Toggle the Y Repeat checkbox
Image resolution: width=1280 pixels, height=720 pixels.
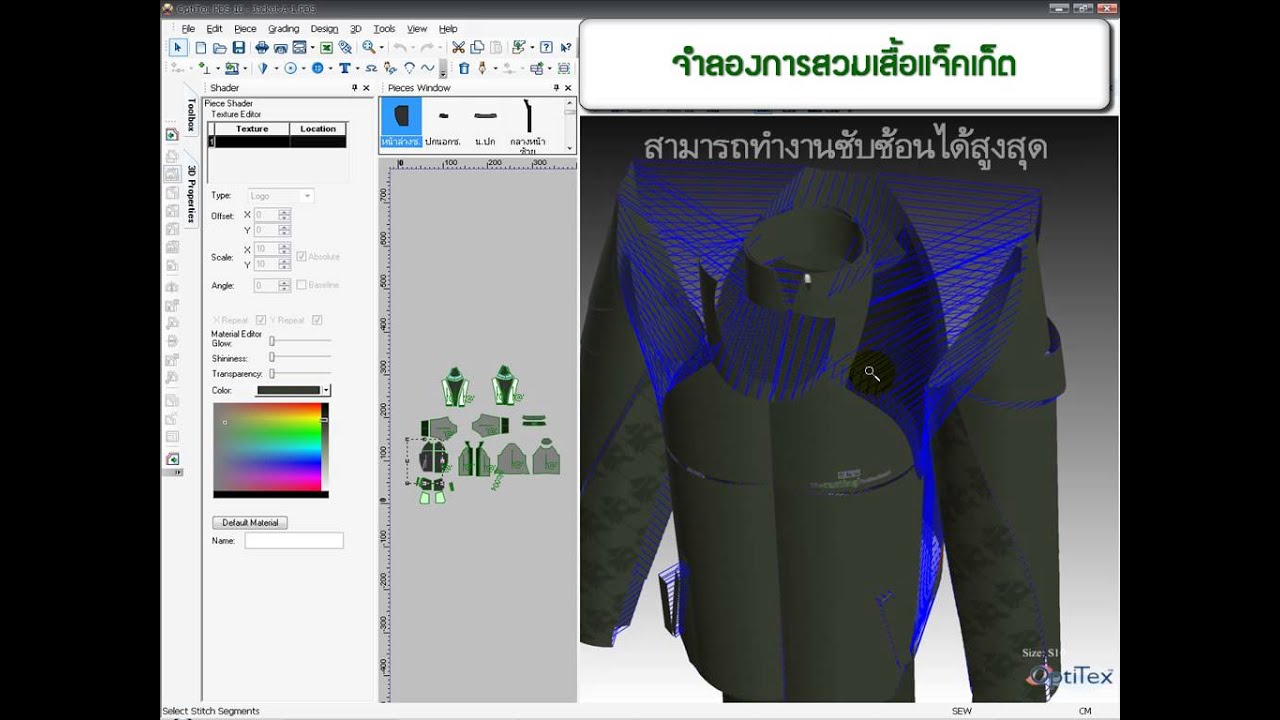317,320
